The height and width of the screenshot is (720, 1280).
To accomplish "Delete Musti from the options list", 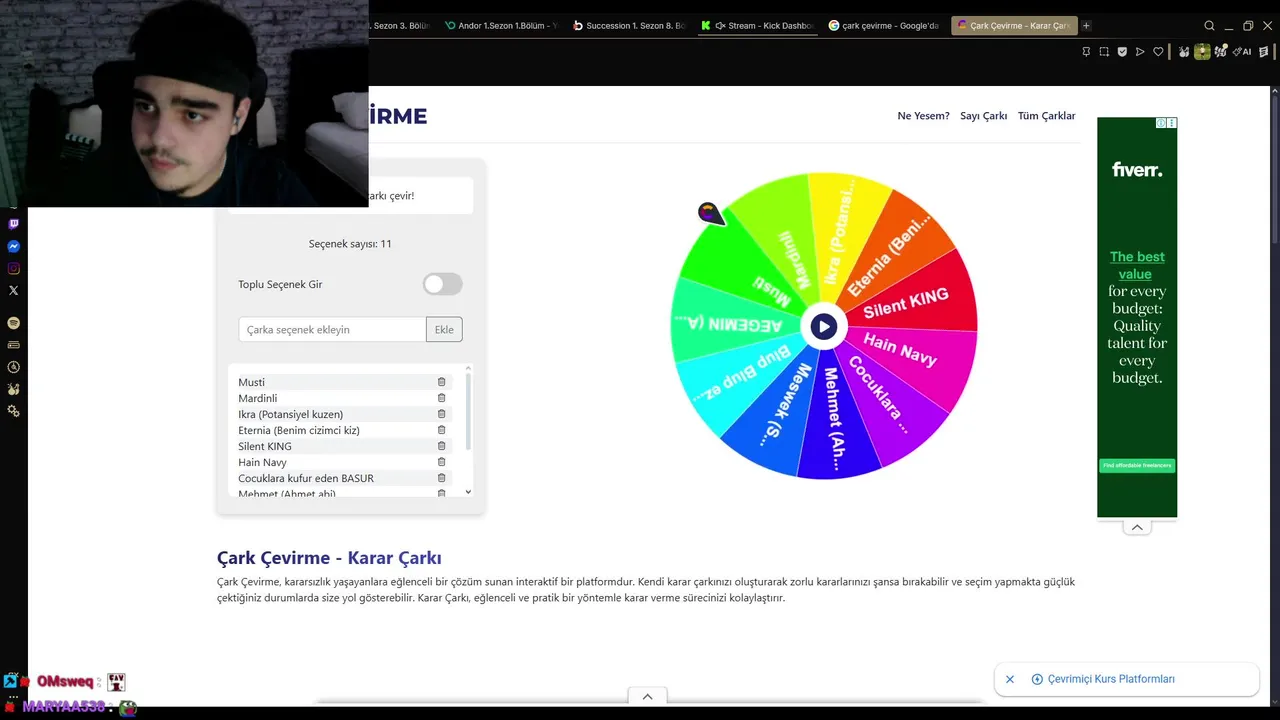I will tap(441, 382).
